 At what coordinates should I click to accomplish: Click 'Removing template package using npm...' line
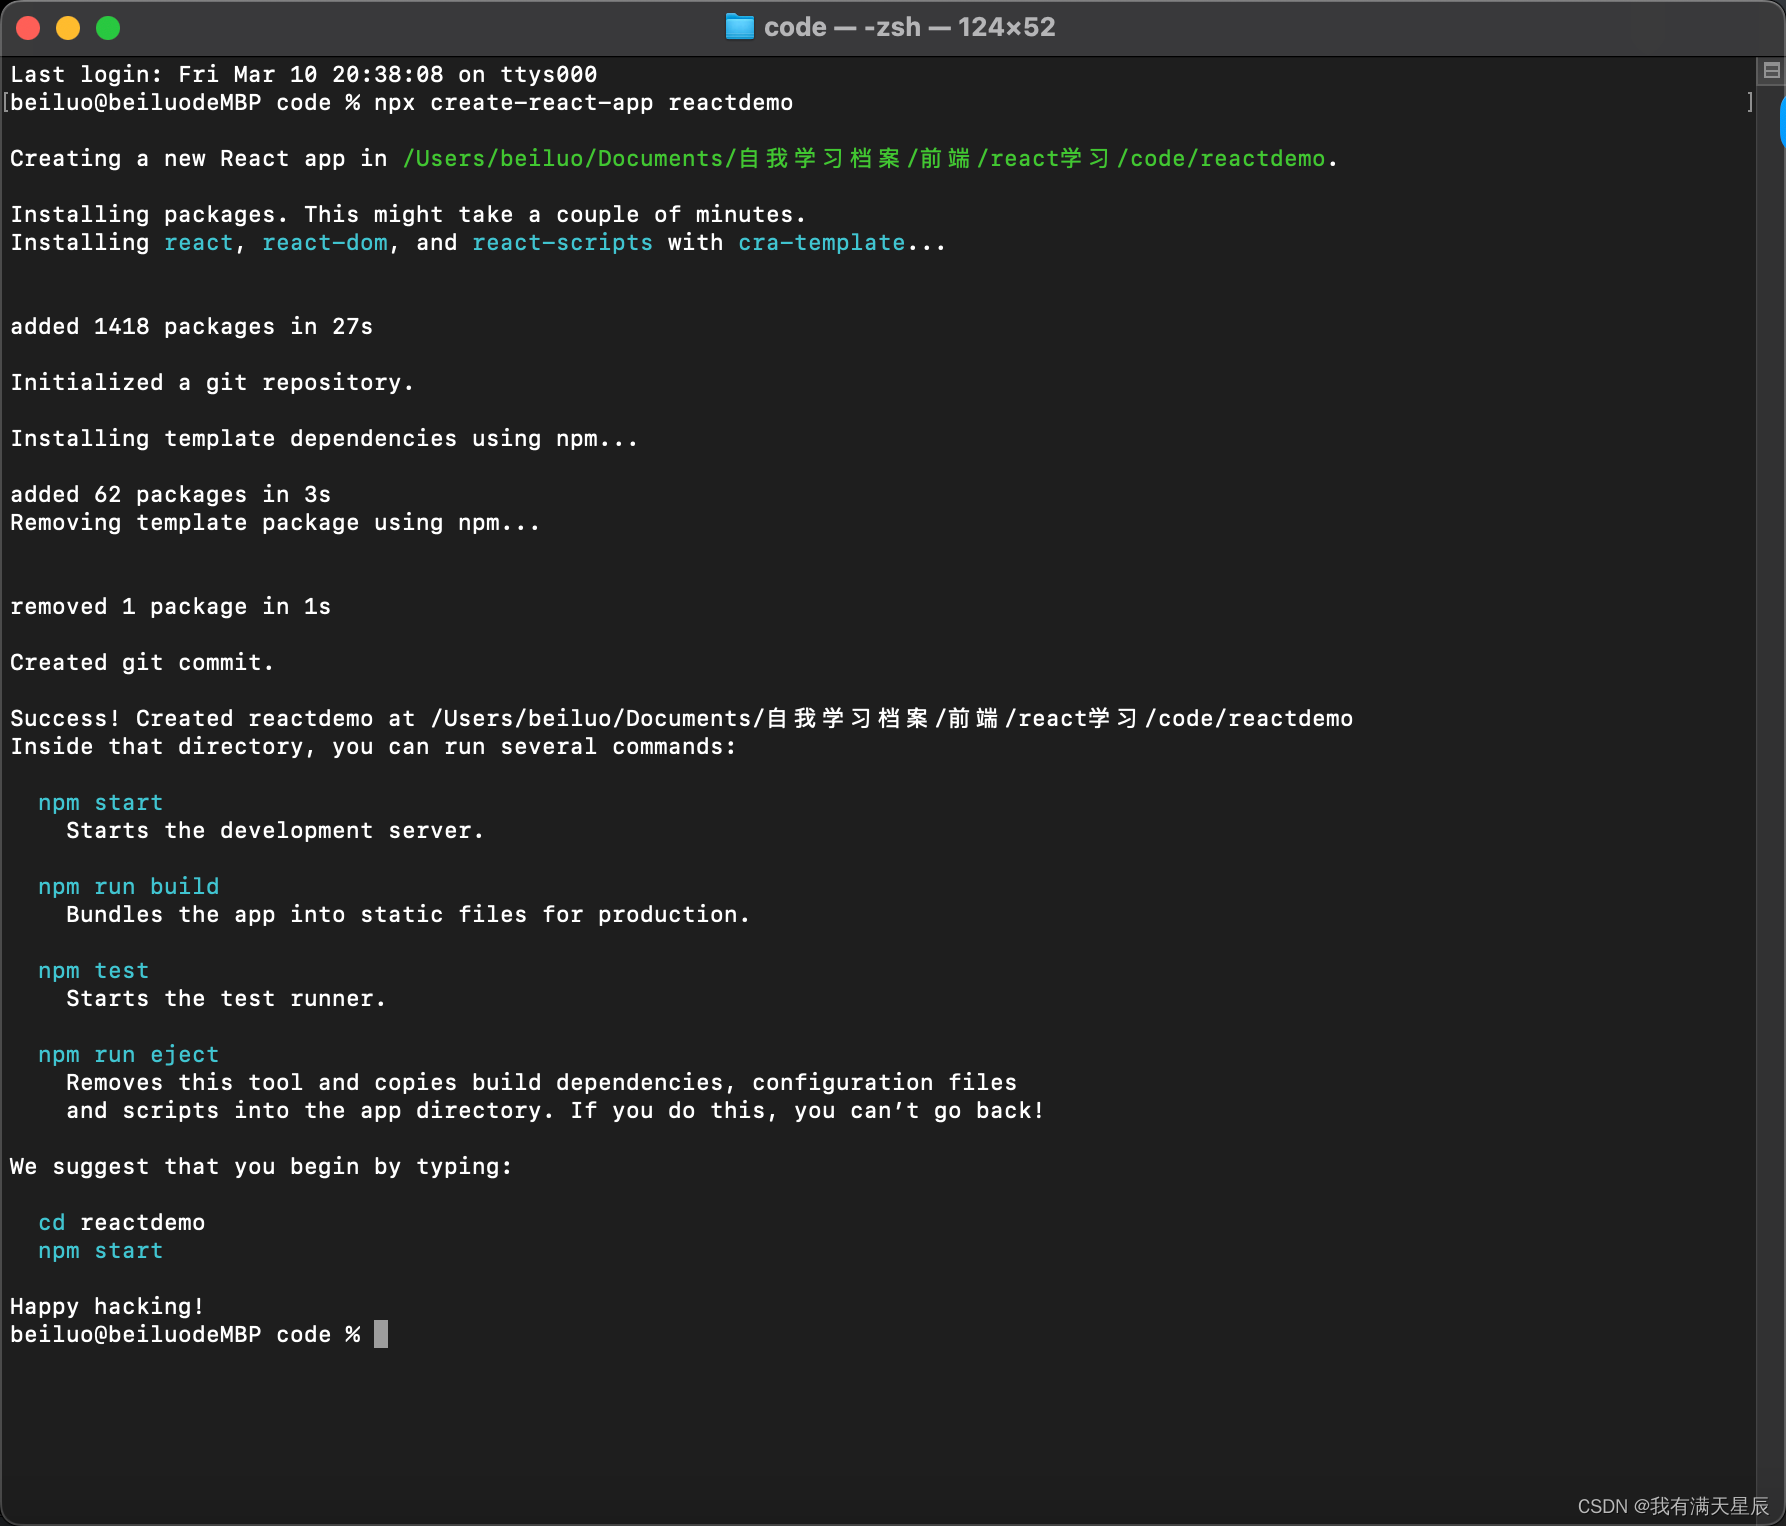[275, 523]
